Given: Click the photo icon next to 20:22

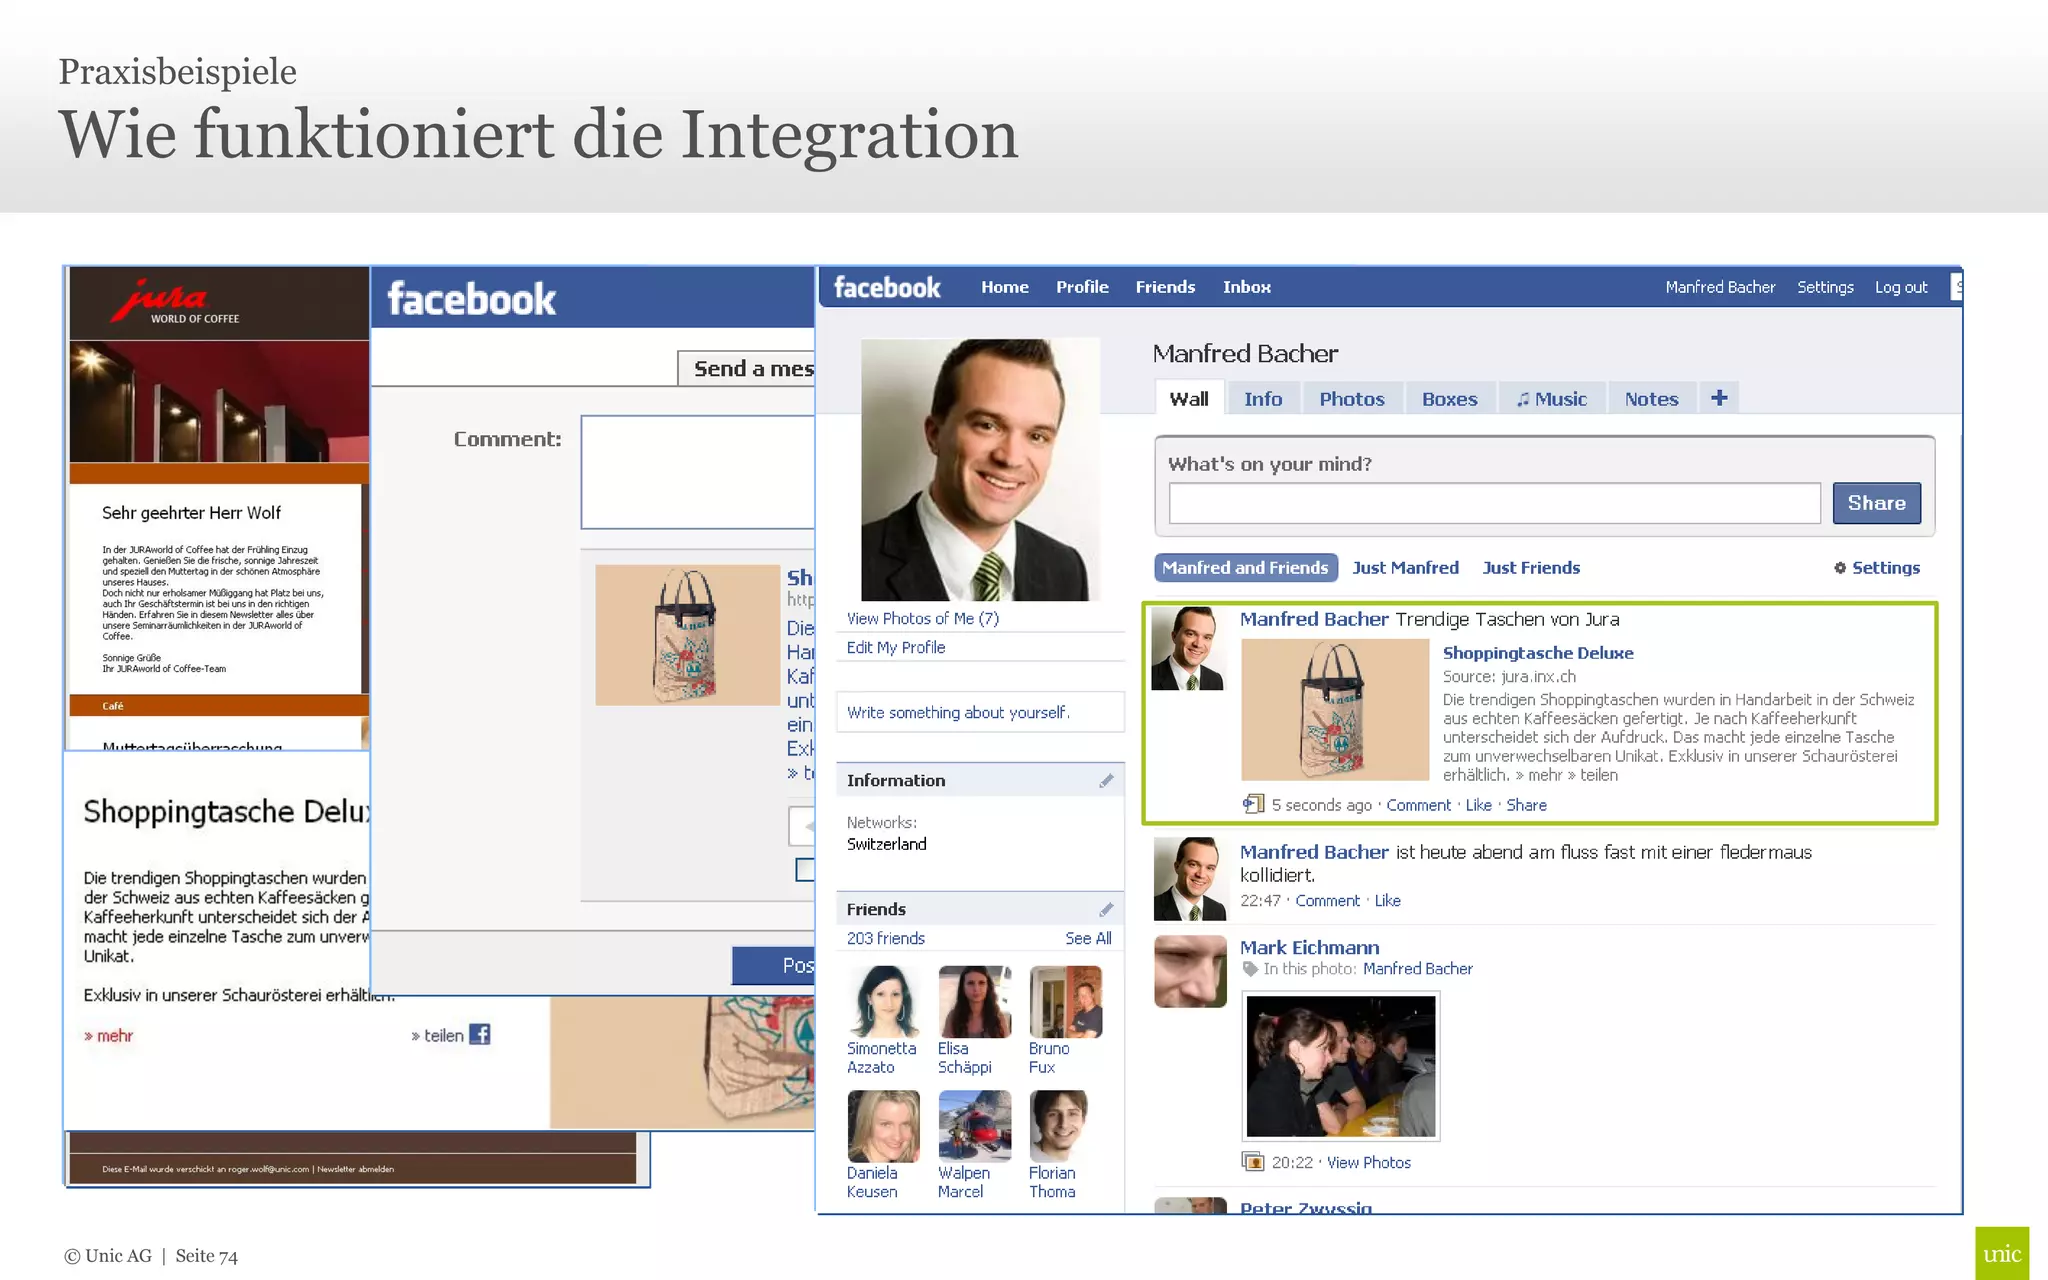Looking at the screenshot, I should coord(1253,1162).
